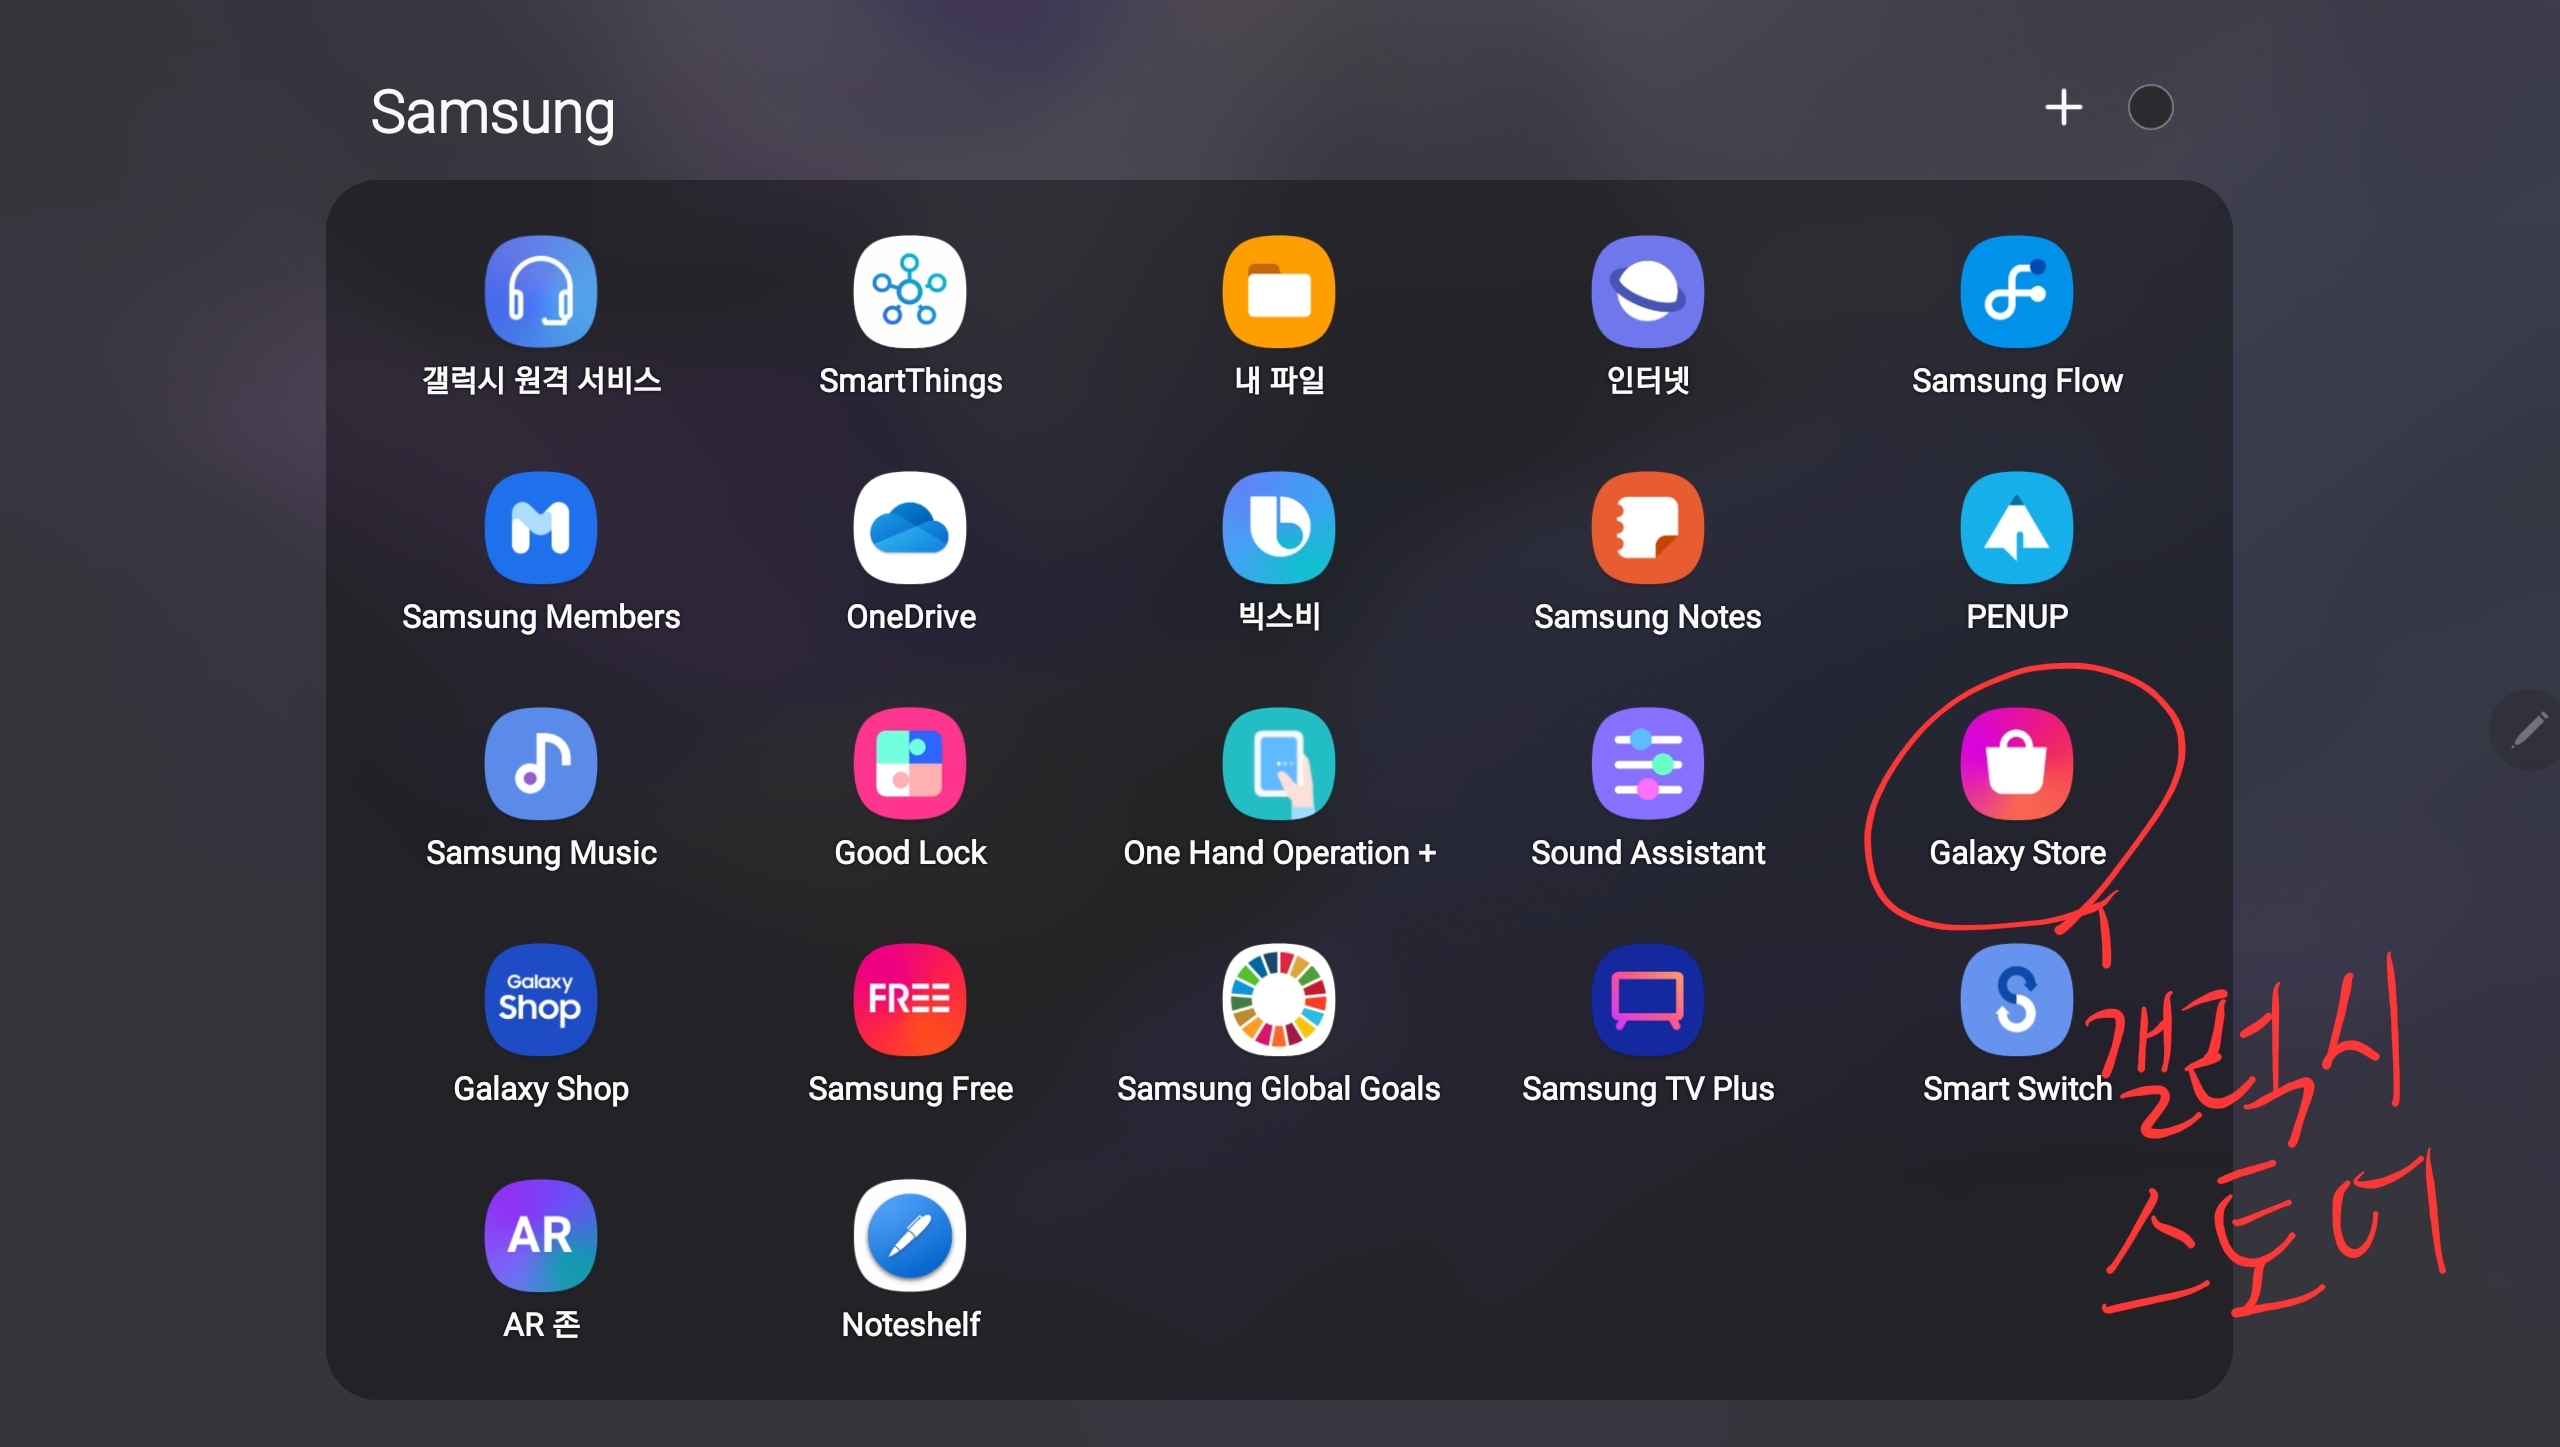Launch the AR 존 app
Image resolution: width=2560 pixels, height=1447 pixels.
pyautogui.click(x=540, y=1236)
